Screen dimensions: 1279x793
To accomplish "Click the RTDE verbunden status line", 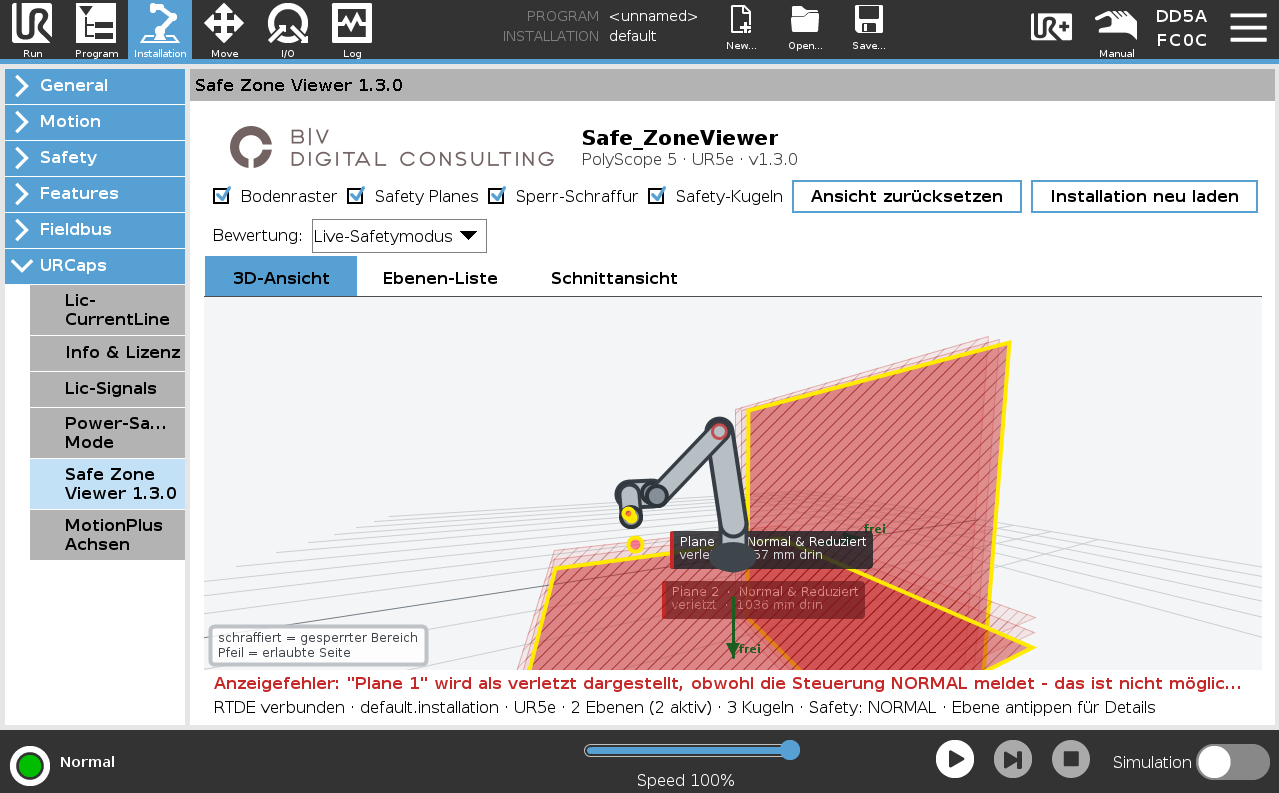I will tap(684, 708).
